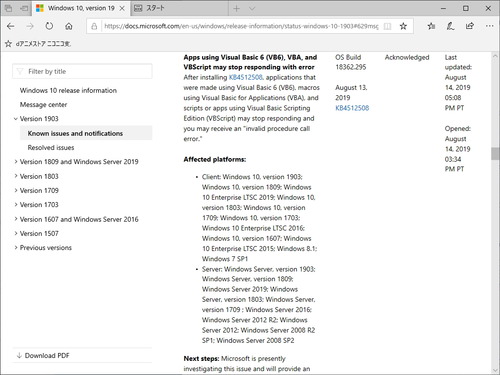Collapse the Version 1903 tree node
Image resolution: width=500 pixels, height=375 pixels.
15,119
